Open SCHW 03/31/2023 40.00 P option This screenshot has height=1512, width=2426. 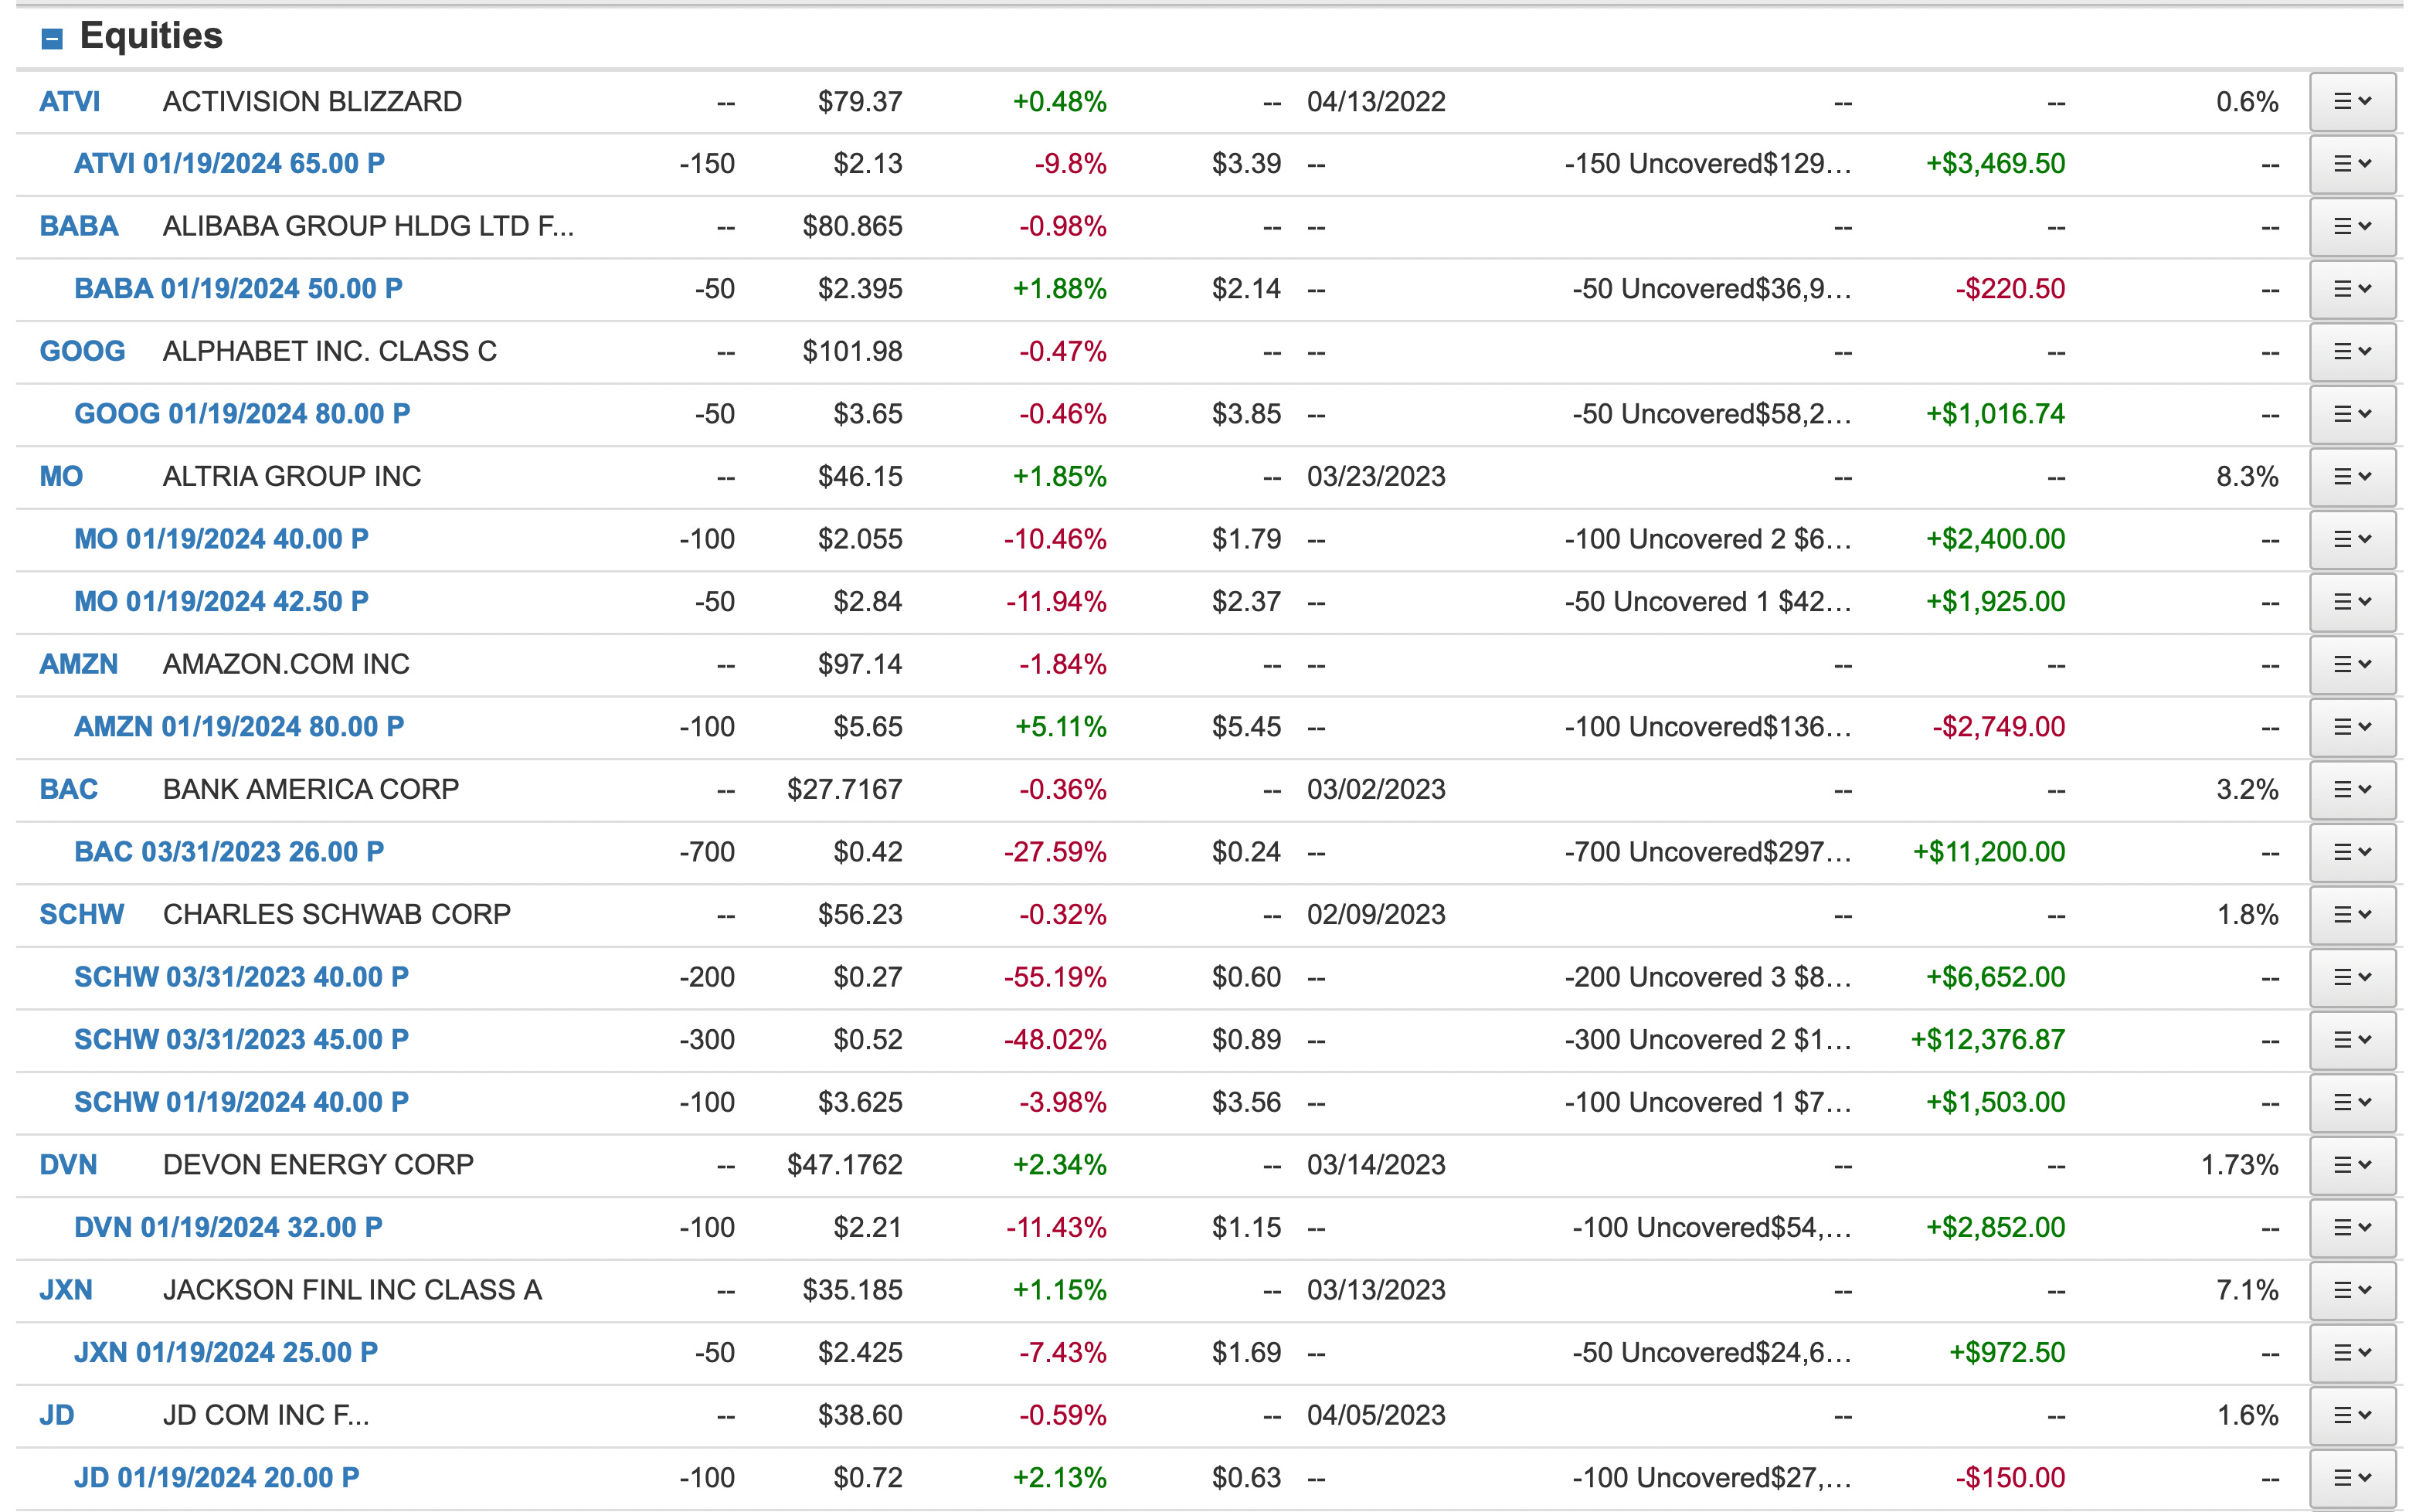[241, 978]
